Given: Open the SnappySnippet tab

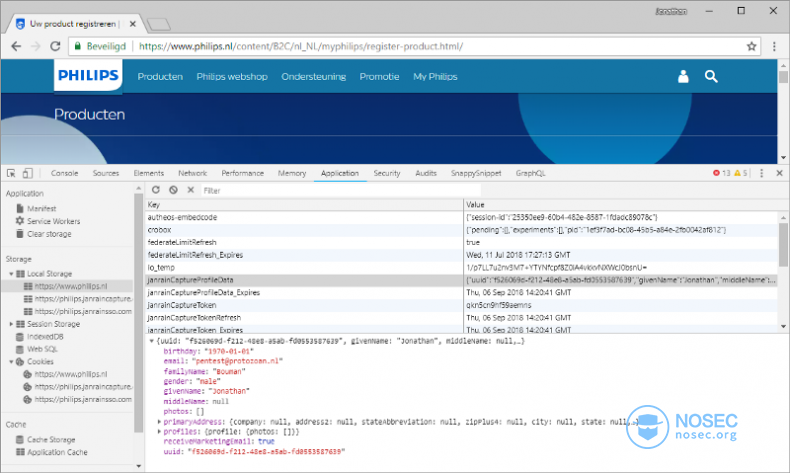Looking at the screenshot, I should point(476,173).
